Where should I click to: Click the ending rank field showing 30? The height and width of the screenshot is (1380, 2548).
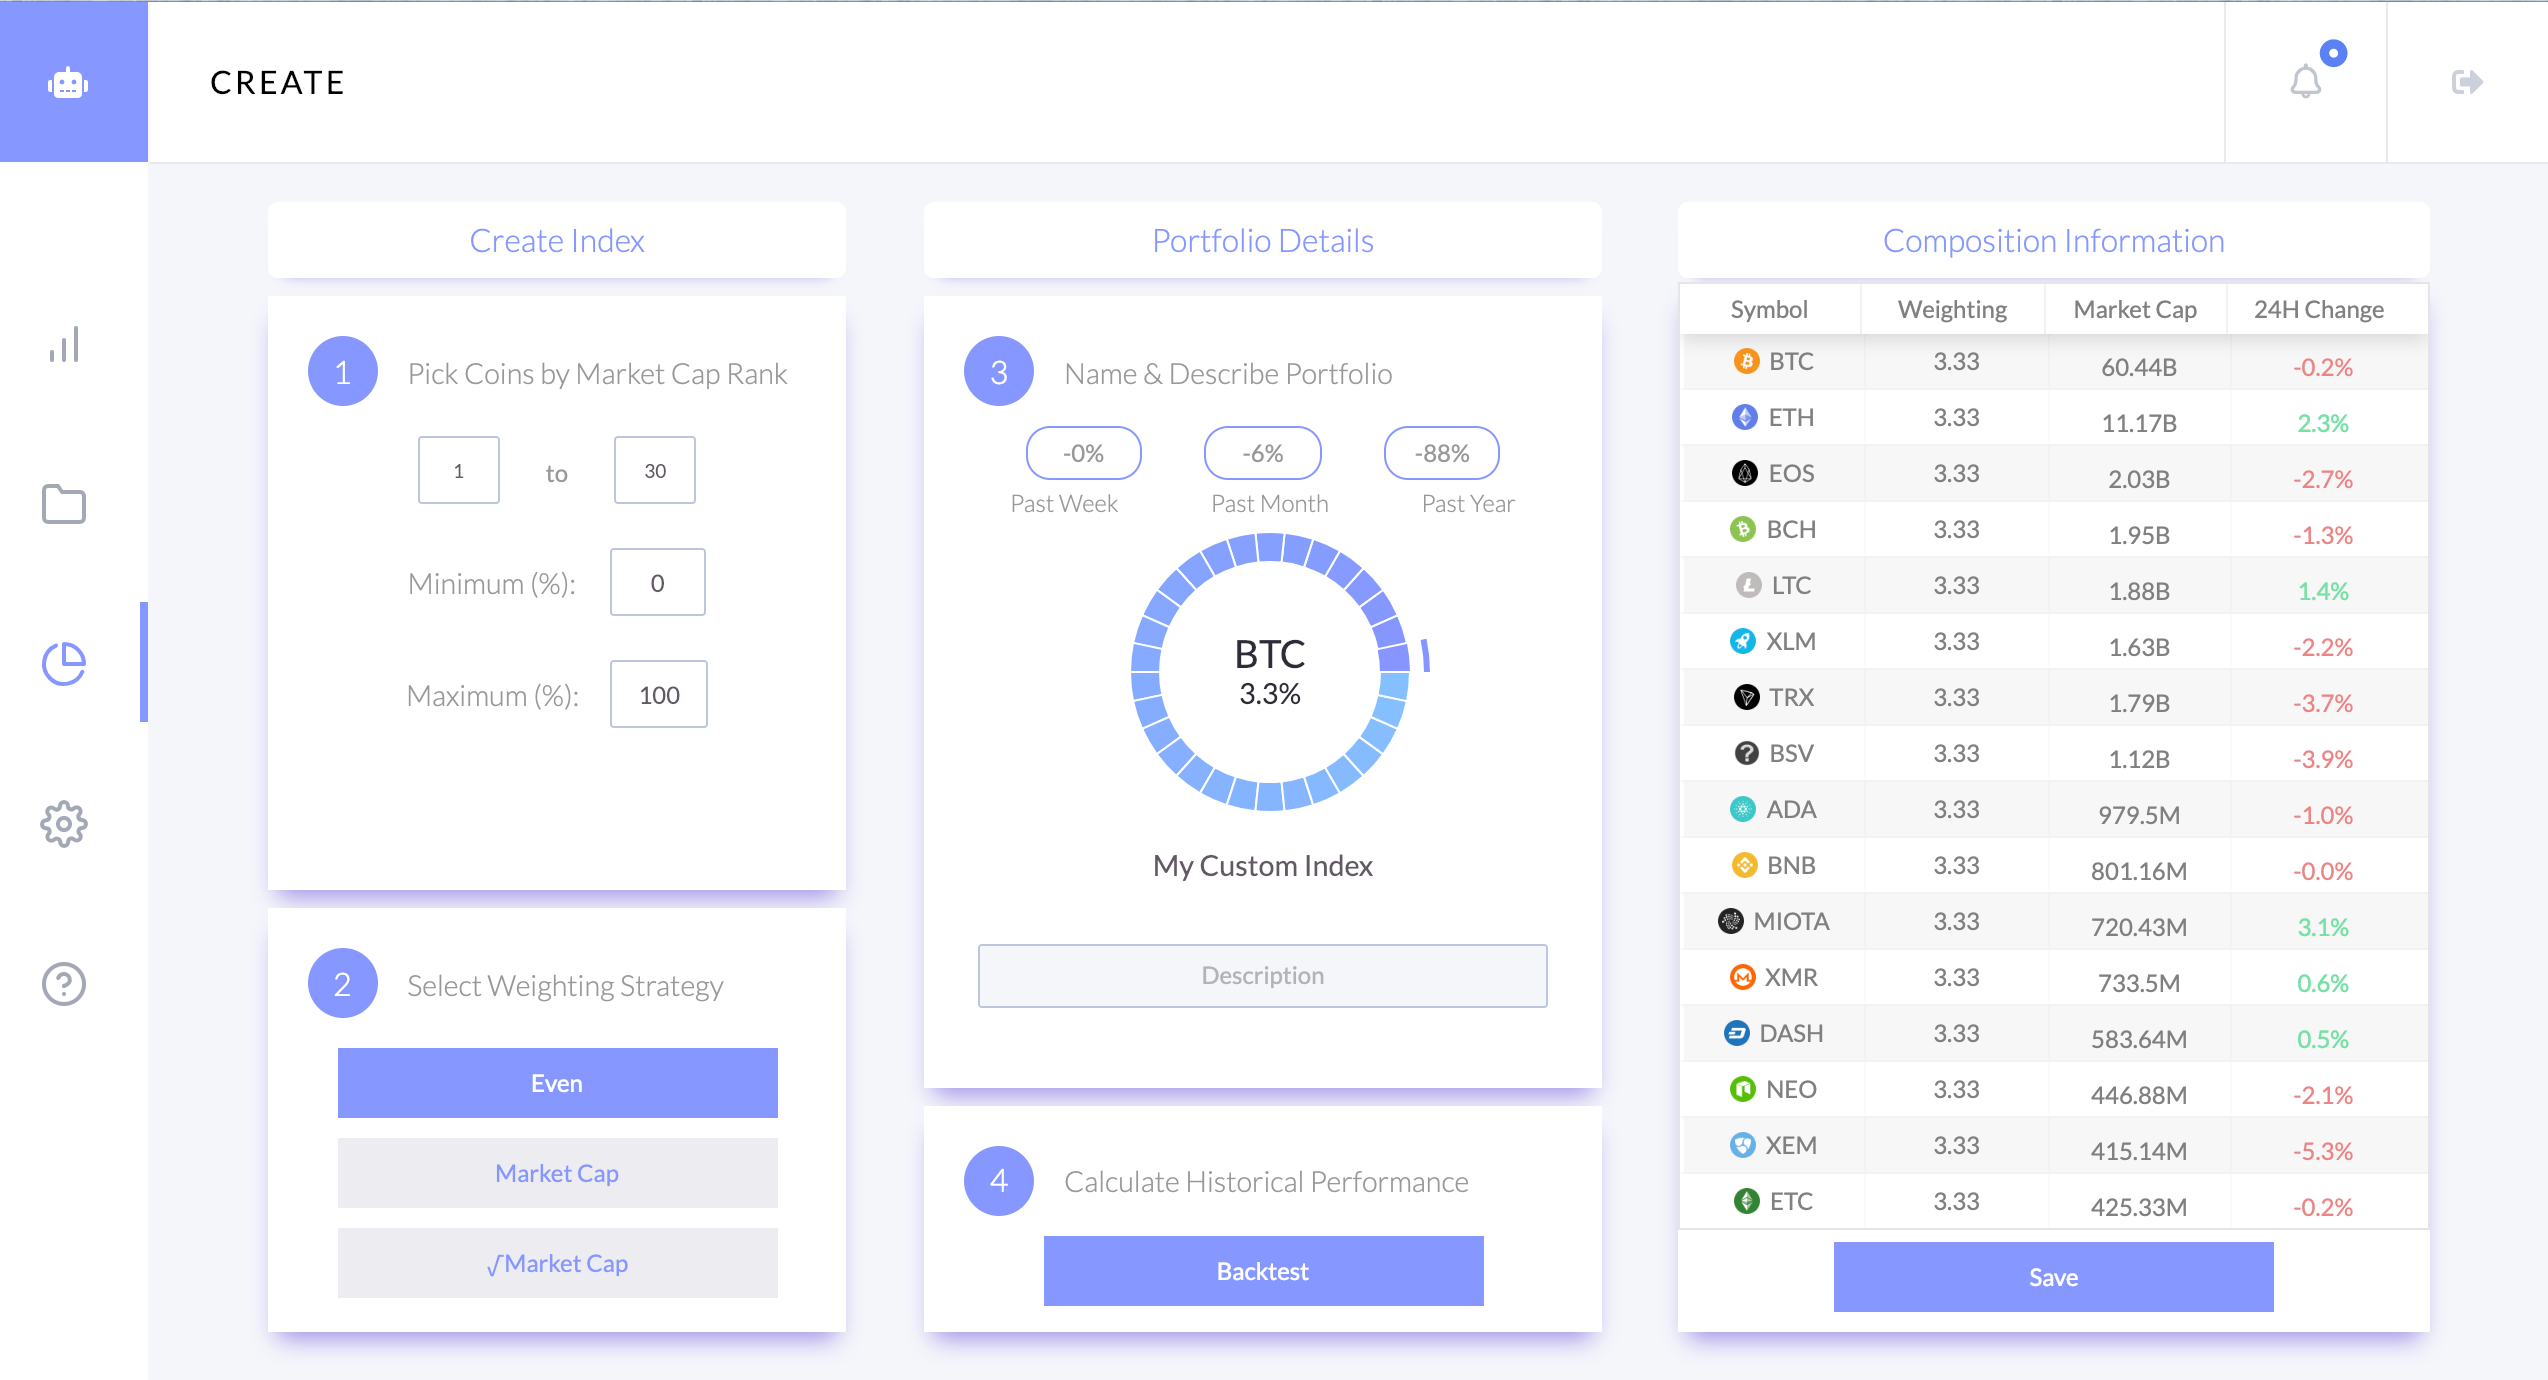[x=654, y=470]
